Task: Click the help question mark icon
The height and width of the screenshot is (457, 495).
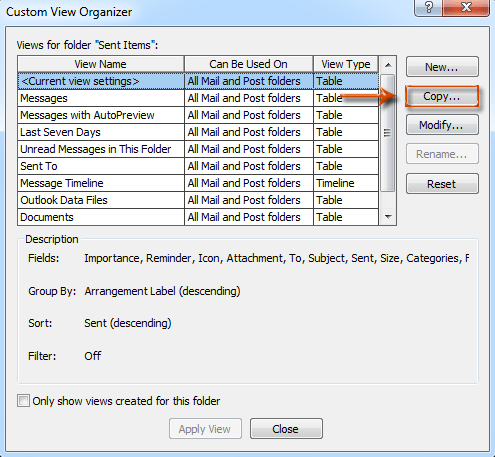Action: (428, 7)
